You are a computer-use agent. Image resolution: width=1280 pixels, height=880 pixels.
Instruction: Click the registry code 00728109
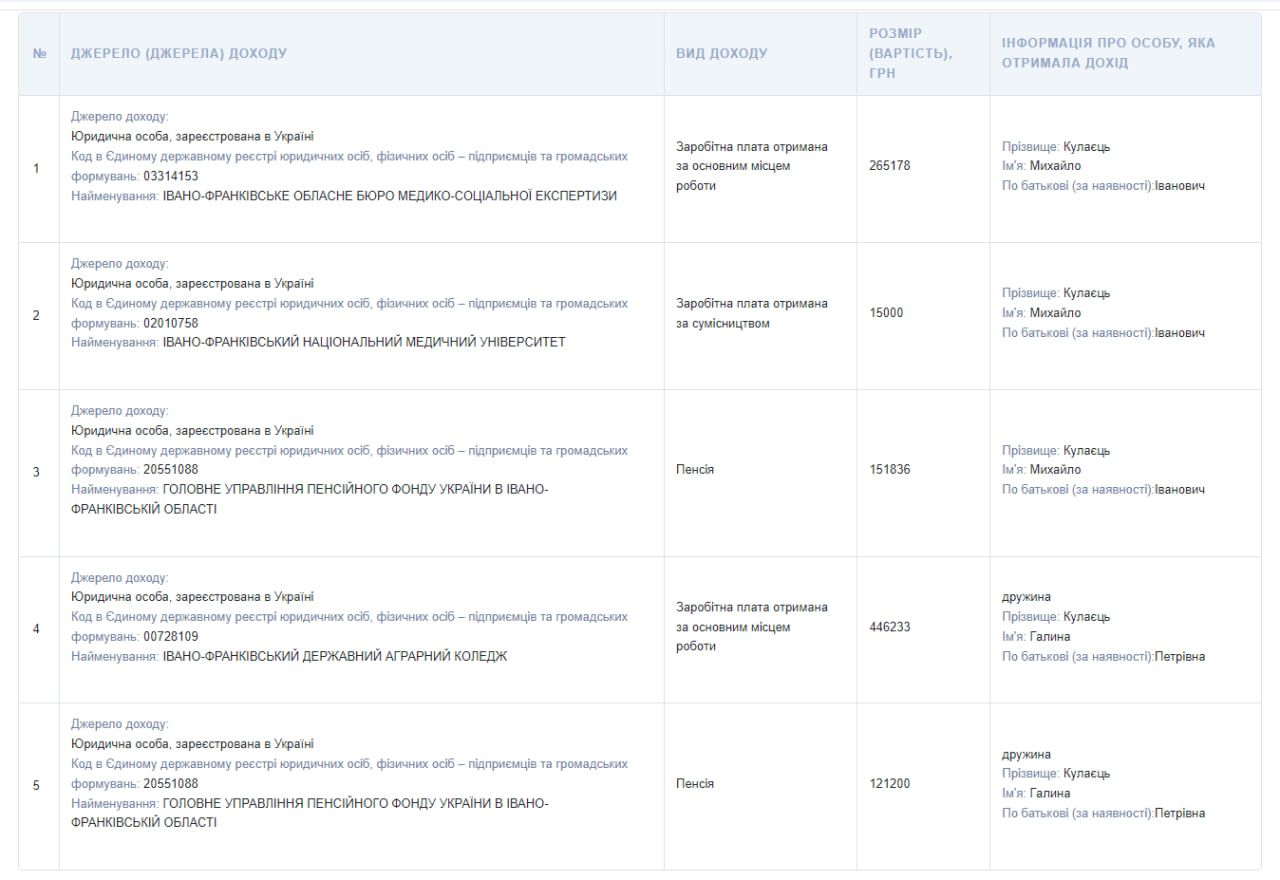[171, 637]
